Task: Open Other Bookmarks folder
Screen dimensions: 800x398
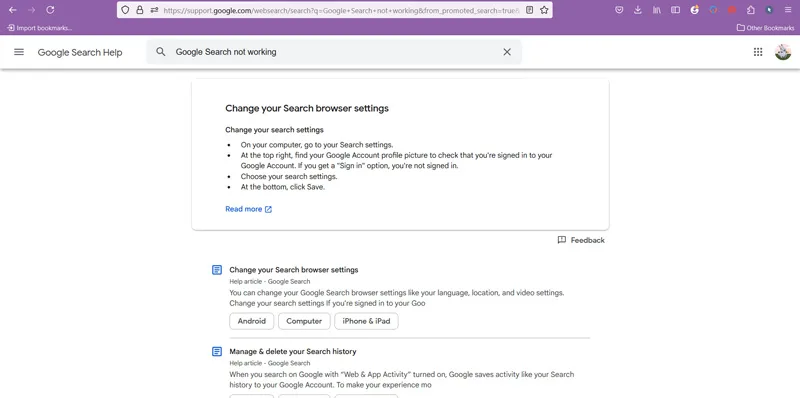Action: click(765, 28)
